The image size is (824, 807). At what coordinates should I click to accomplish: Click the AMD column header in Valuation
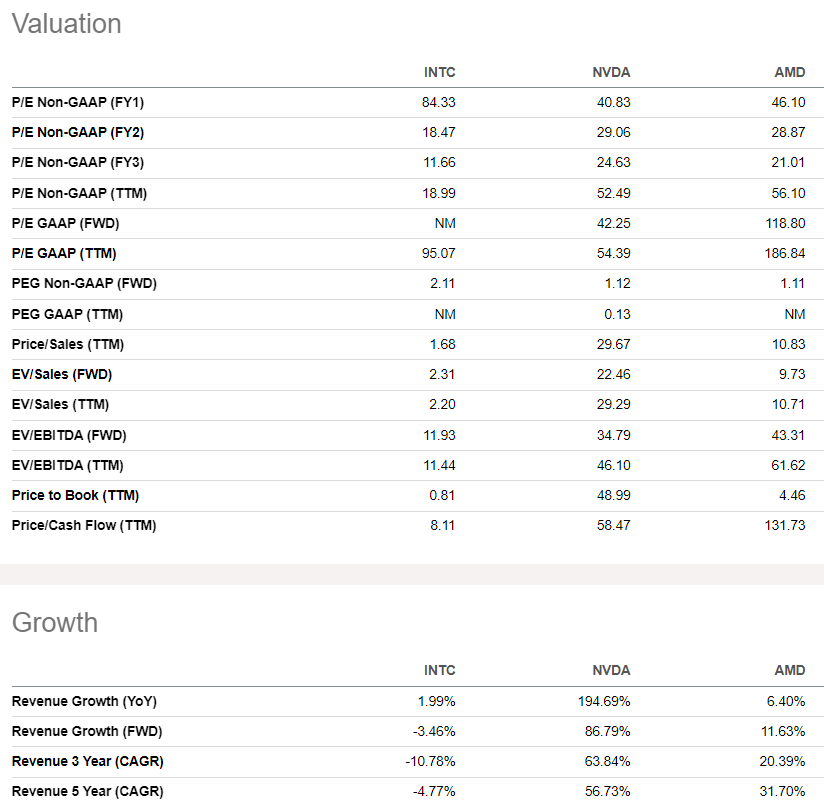[790, 72]
